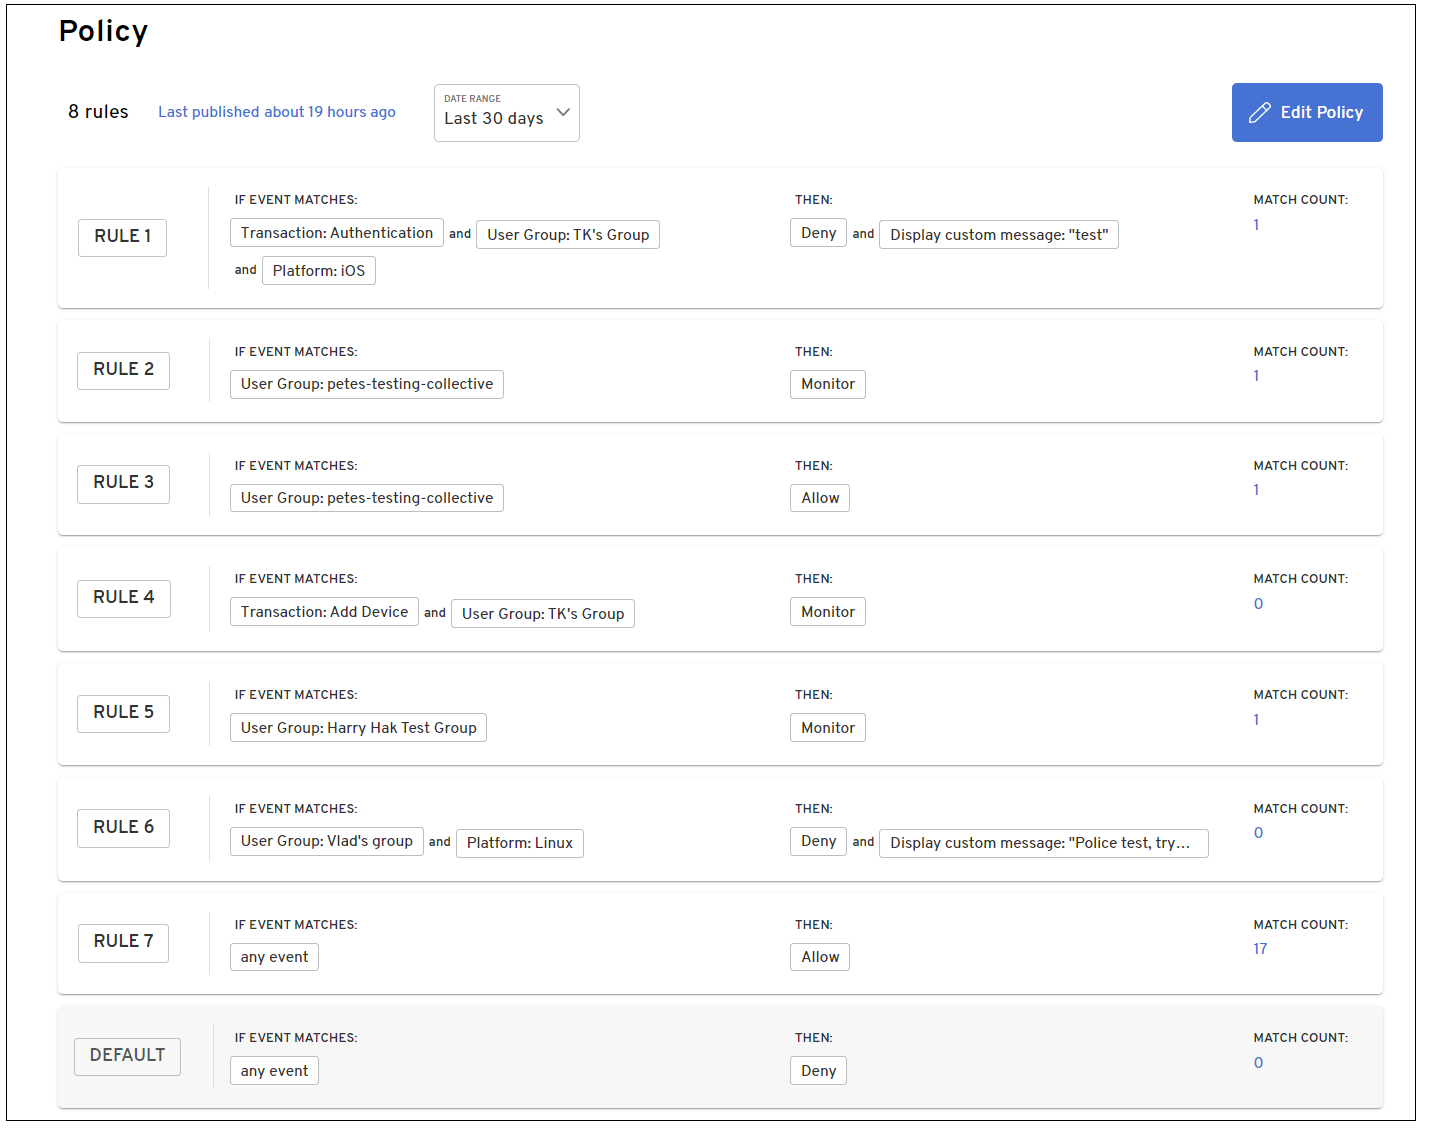Select the RULE 4 label
This screenshot has height=1136, width=1439.
click(123, 598)
